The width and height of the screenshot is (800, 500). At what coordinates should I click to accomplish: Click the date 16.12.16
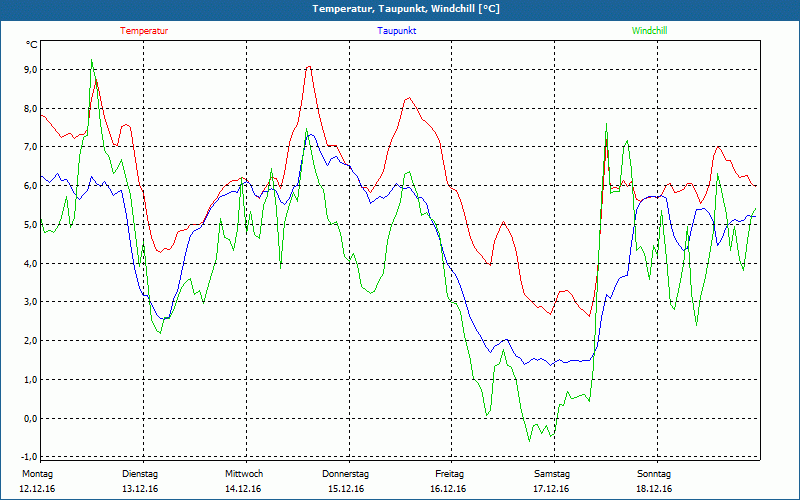(448, 489)
